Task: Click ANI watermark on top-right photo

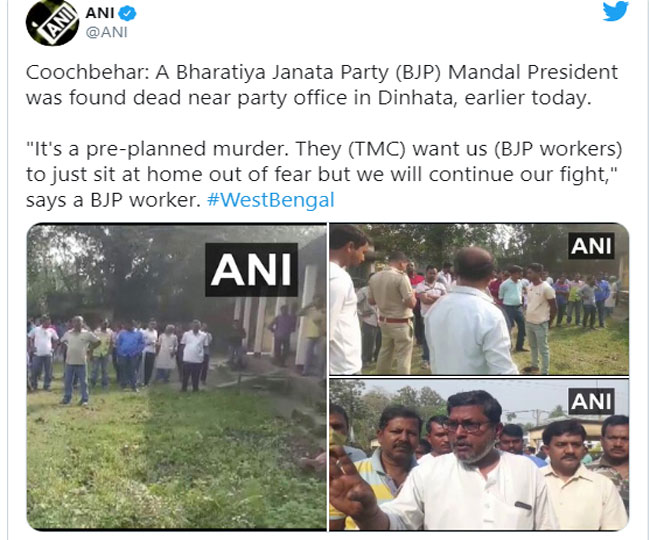Action: 591,246
